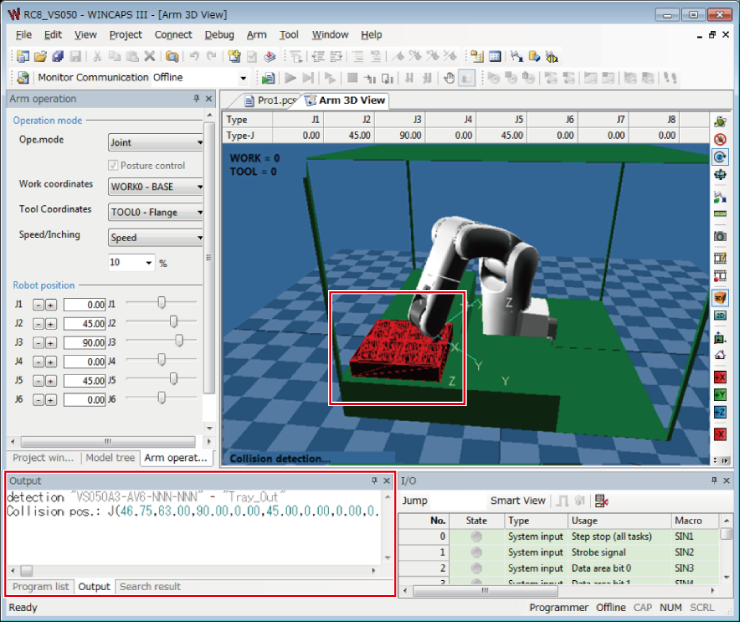Open the Arm menu
The height and width of the screenshot is (622, 740).
(x=256, y=35)
